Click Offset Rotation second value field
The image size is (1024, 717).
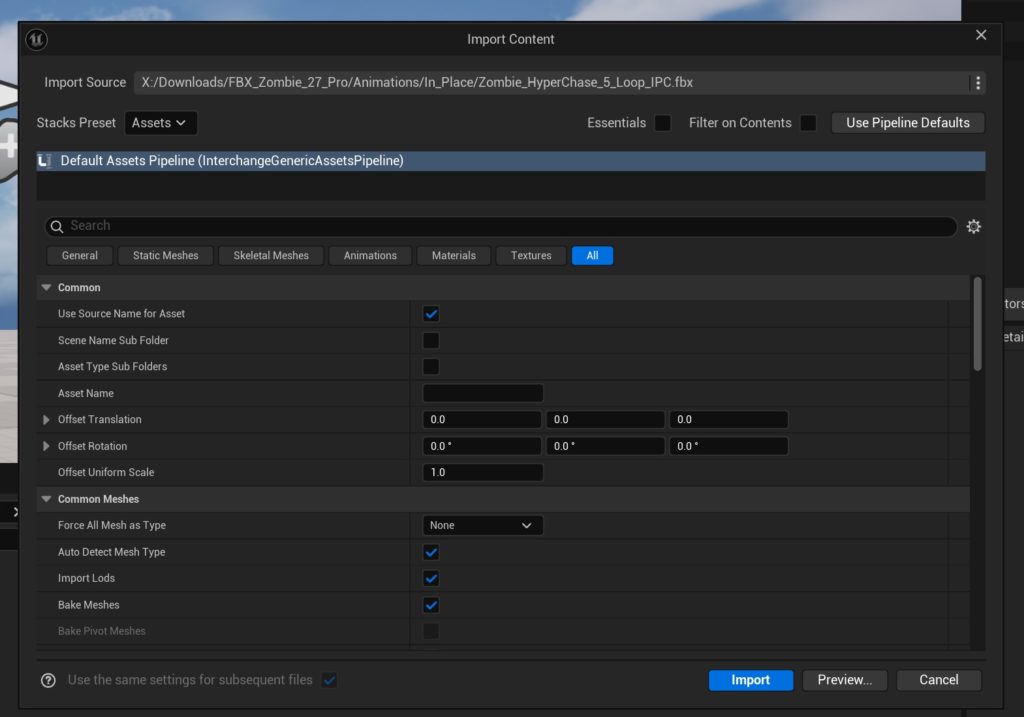tap(605, 446)
